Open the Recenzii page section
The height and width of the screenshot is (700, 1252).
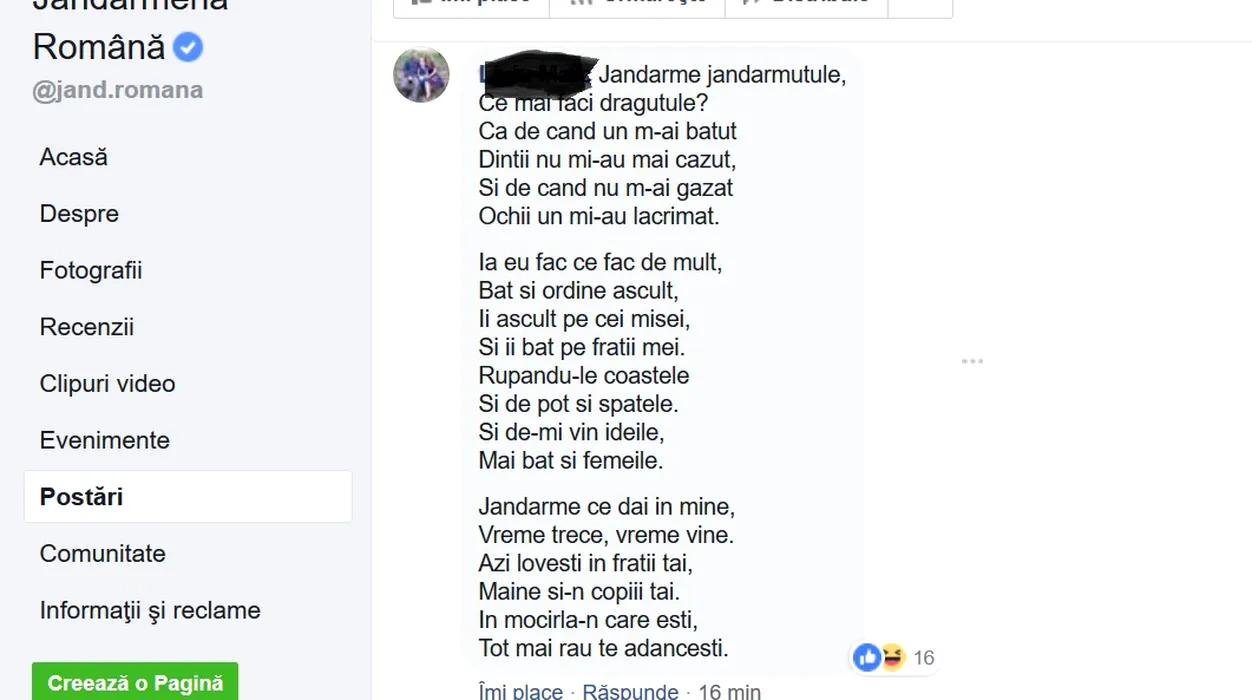click(x=87, y=327)
